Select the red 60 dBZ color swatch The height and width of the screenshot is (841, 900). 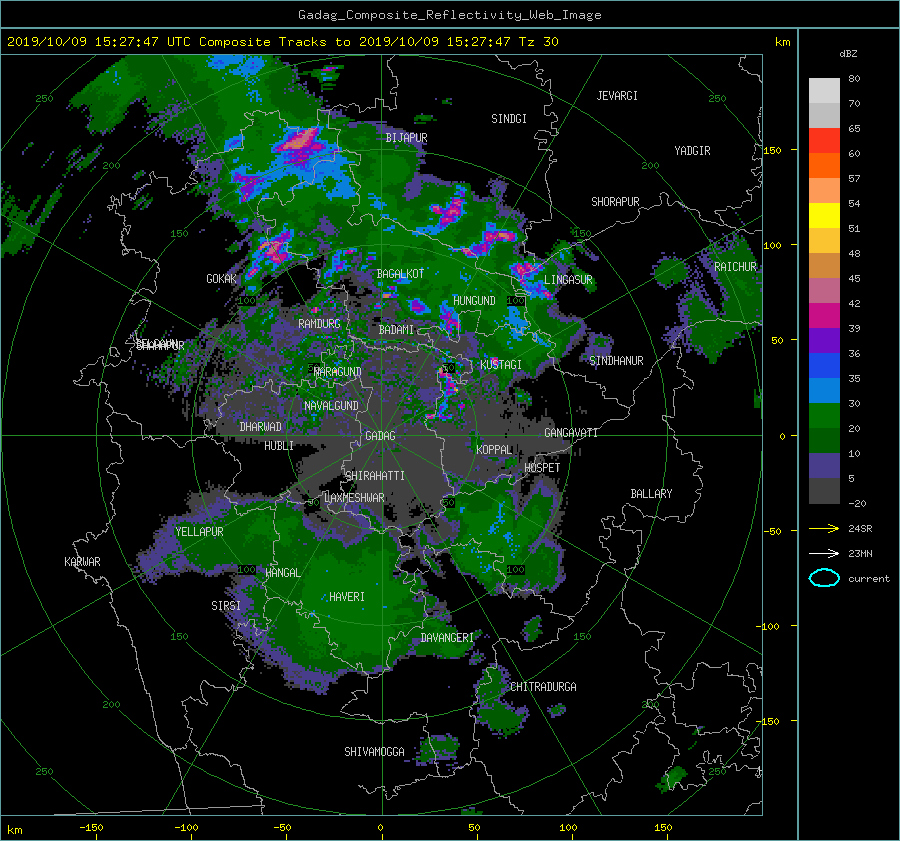tap(824, 141)
